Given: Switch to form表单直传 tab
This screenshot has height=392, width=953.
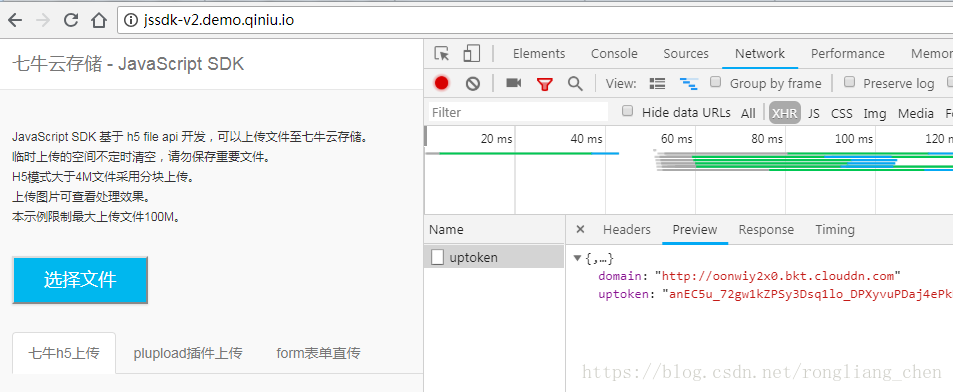Looking at the screenshot, I should coord(318,353).
